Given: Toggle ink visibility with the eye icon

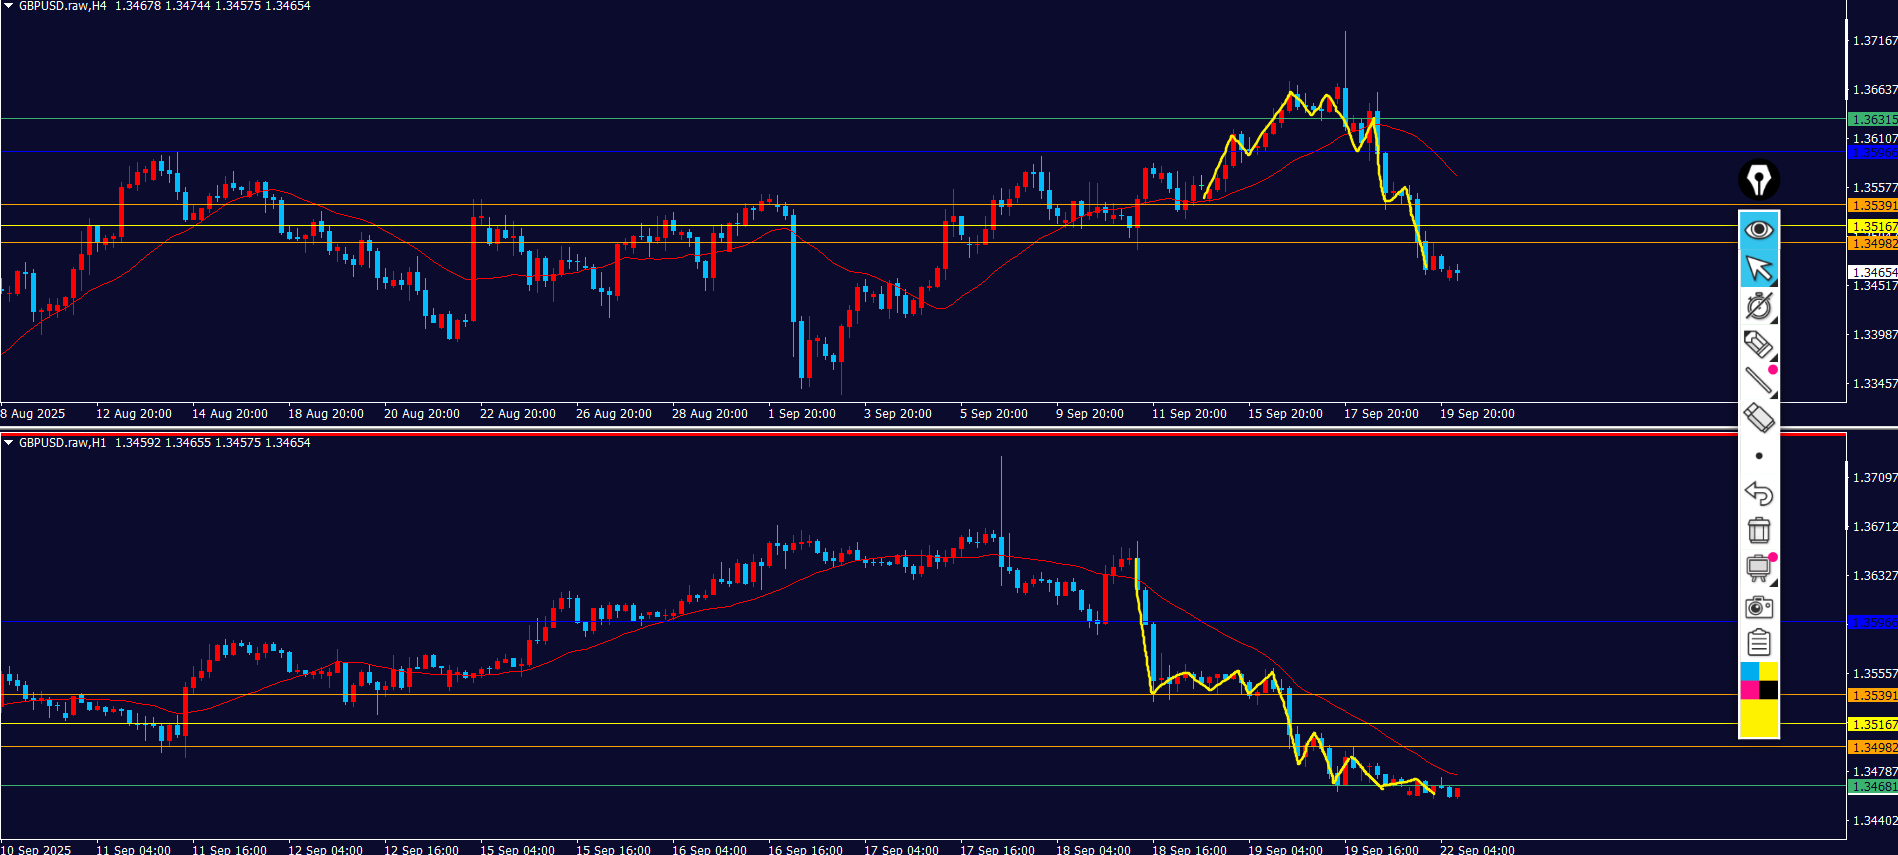Looking at the screenshot, I should pyautogui.click(x=1758, y=230).
